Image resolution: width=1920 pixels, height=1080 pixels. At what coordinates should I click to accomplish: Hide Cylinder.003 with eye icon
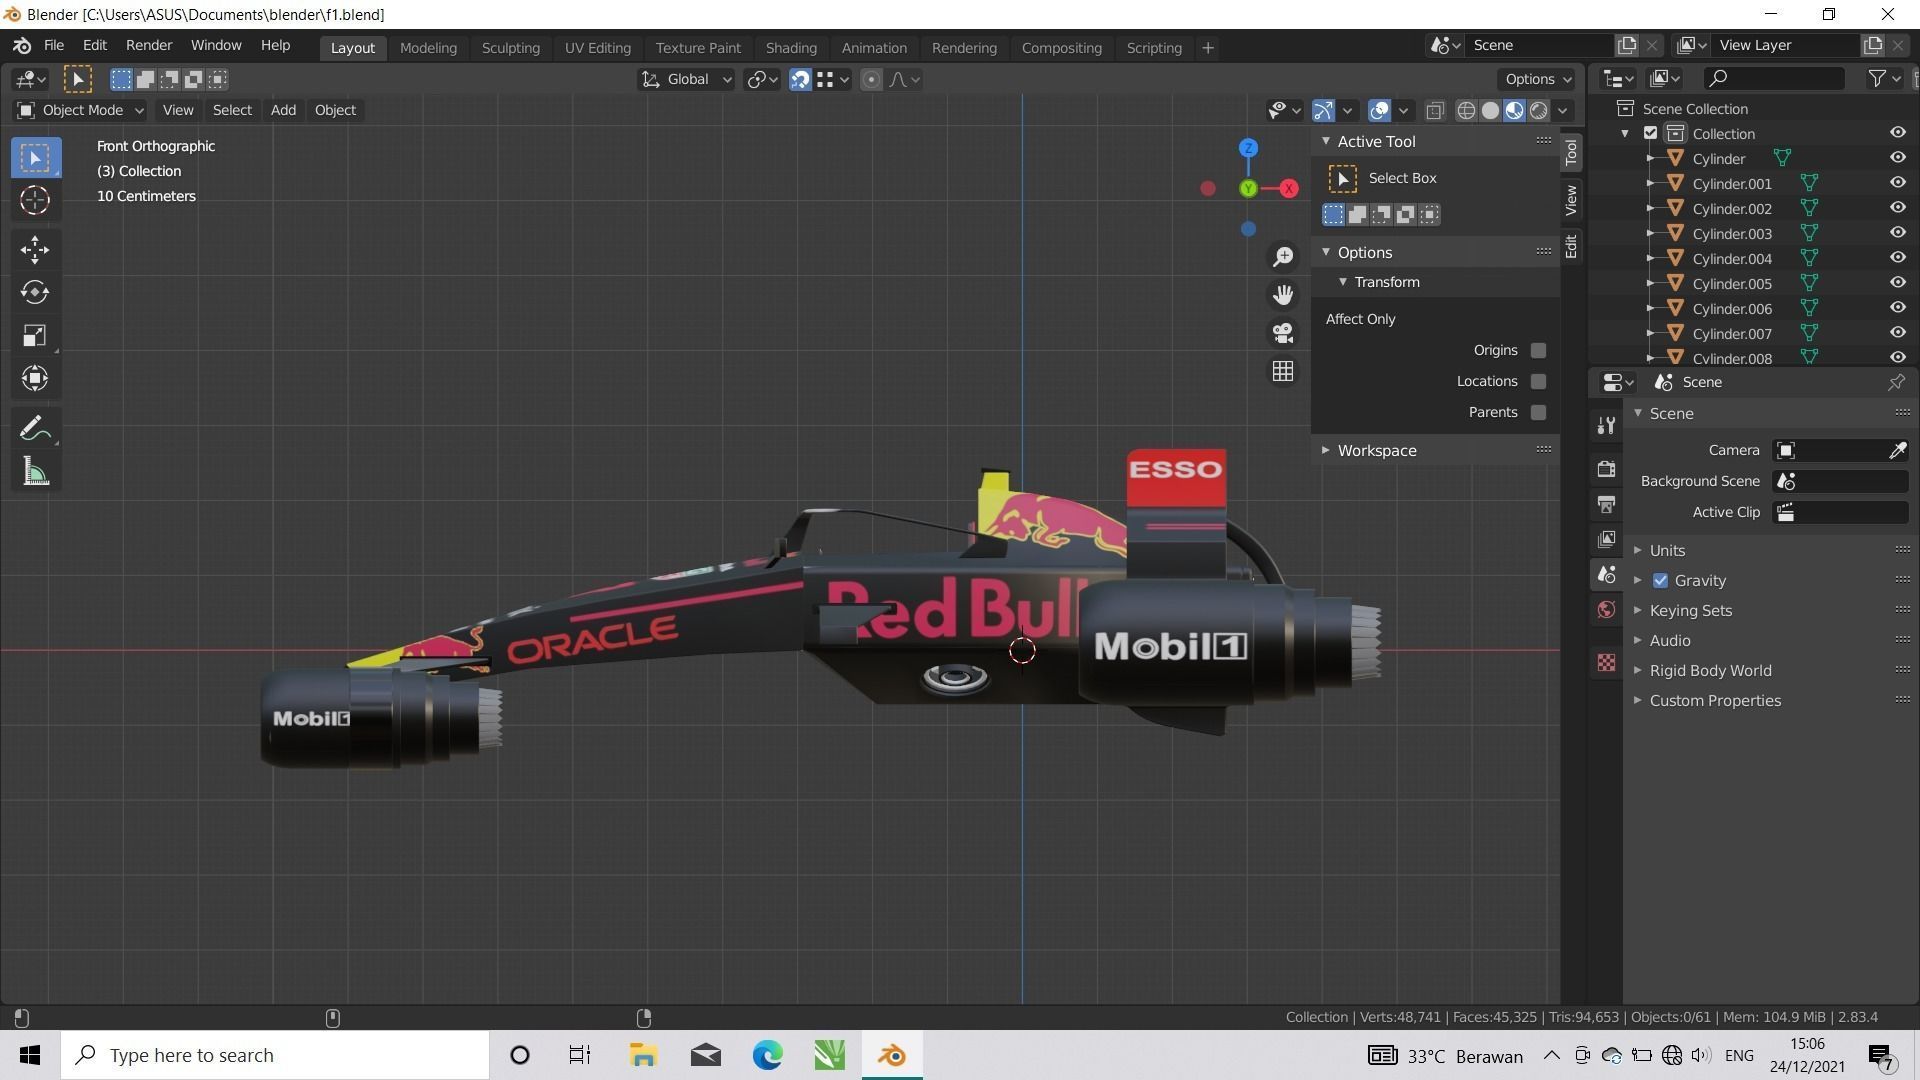point(1897,233)
